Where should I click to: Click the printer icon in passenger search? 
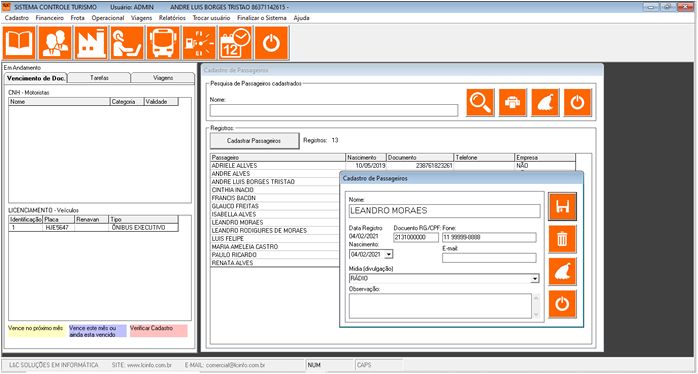513,103
